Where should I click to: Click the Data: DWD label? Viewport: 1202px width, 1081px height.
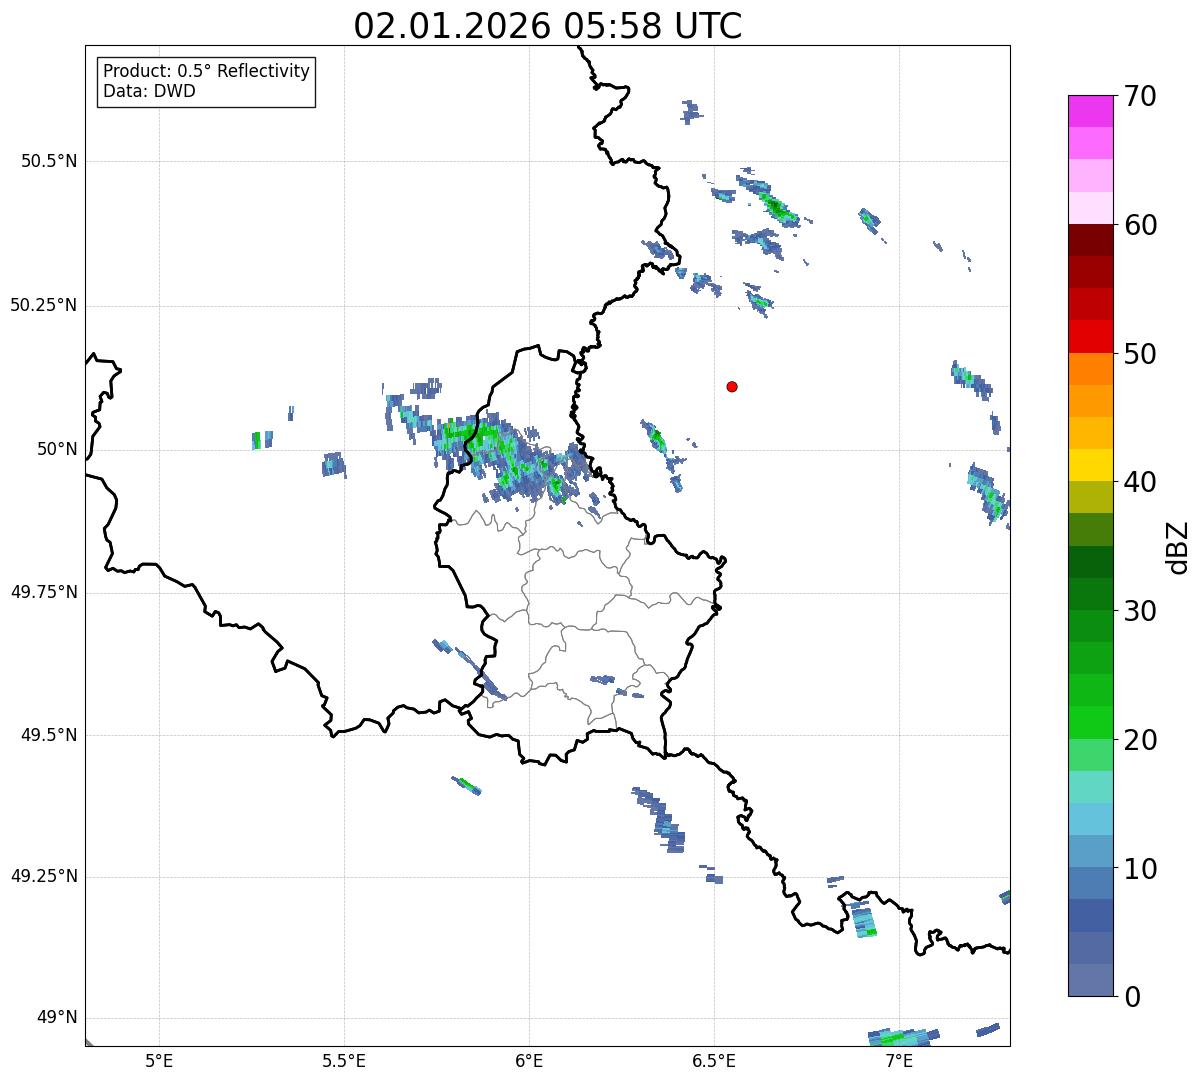(149, 91)
